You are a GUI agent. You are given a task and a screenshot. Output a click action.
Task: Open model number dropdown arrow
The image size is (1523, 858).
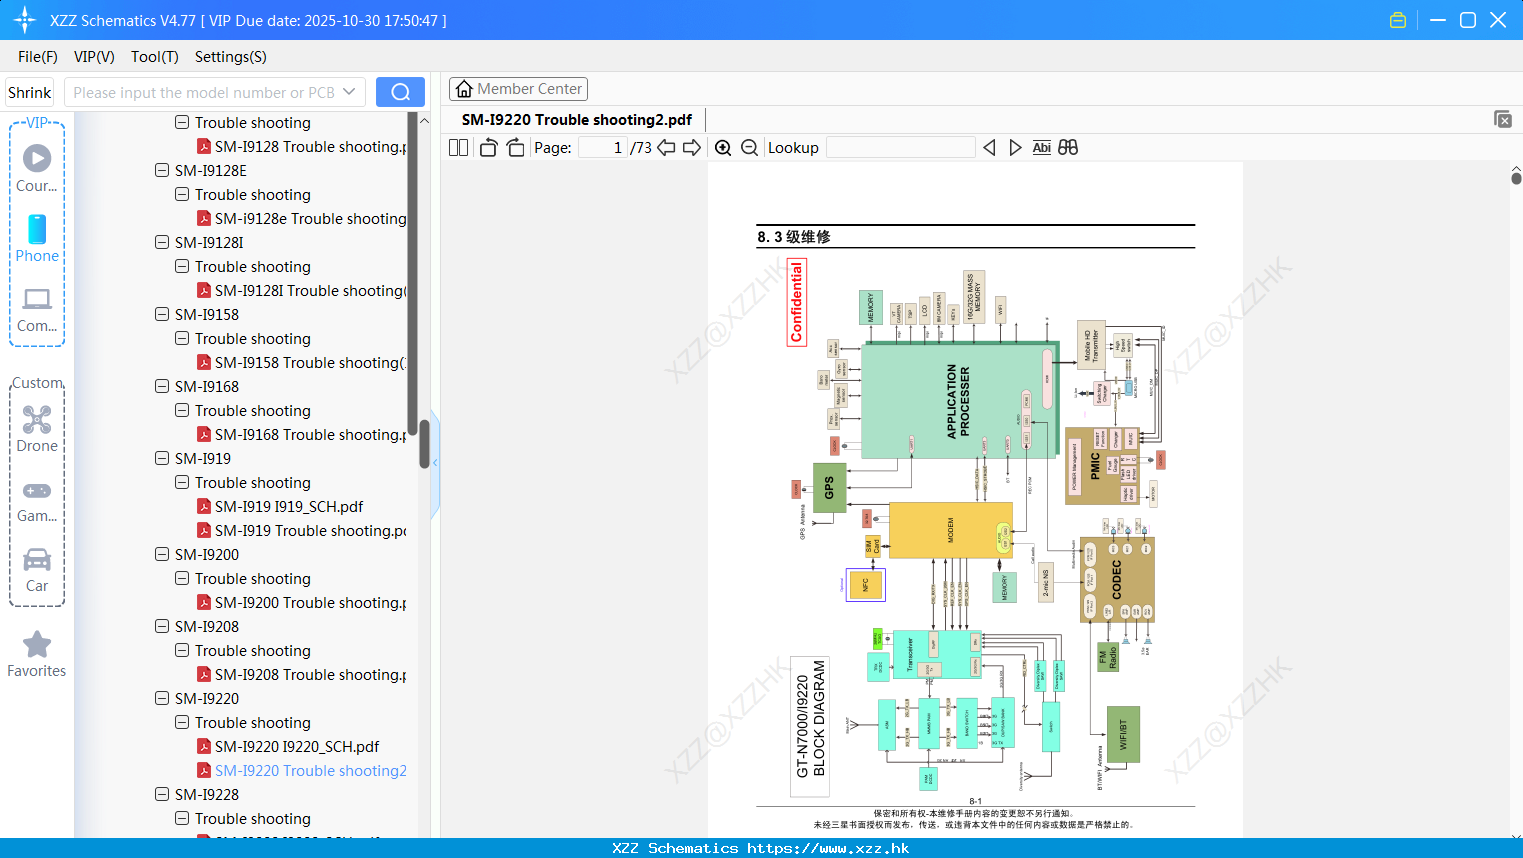coord(349,92)
